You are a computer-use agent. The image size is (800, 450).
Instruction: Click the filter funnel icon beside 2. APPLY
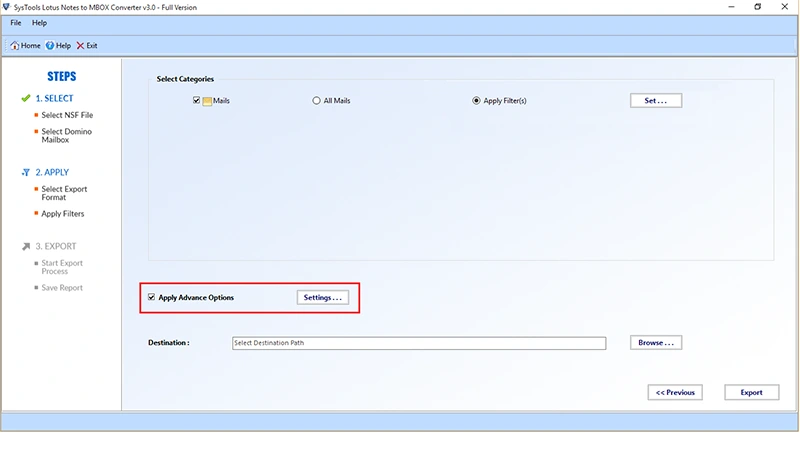point(26,172)
